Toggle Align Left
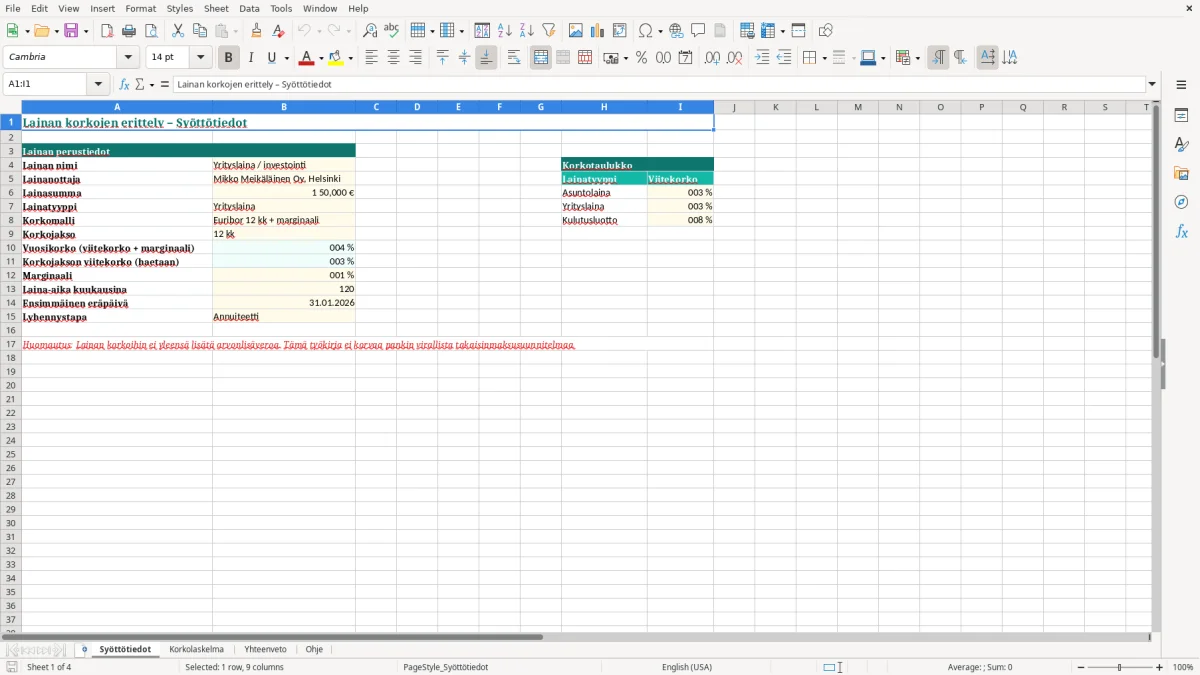 (371, 58)
